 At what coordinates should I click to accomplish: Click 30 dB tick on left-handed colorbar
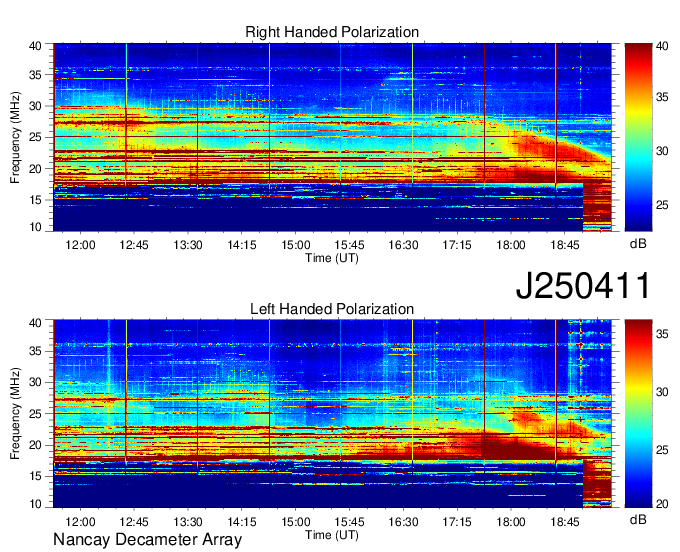tap(662, 392)
